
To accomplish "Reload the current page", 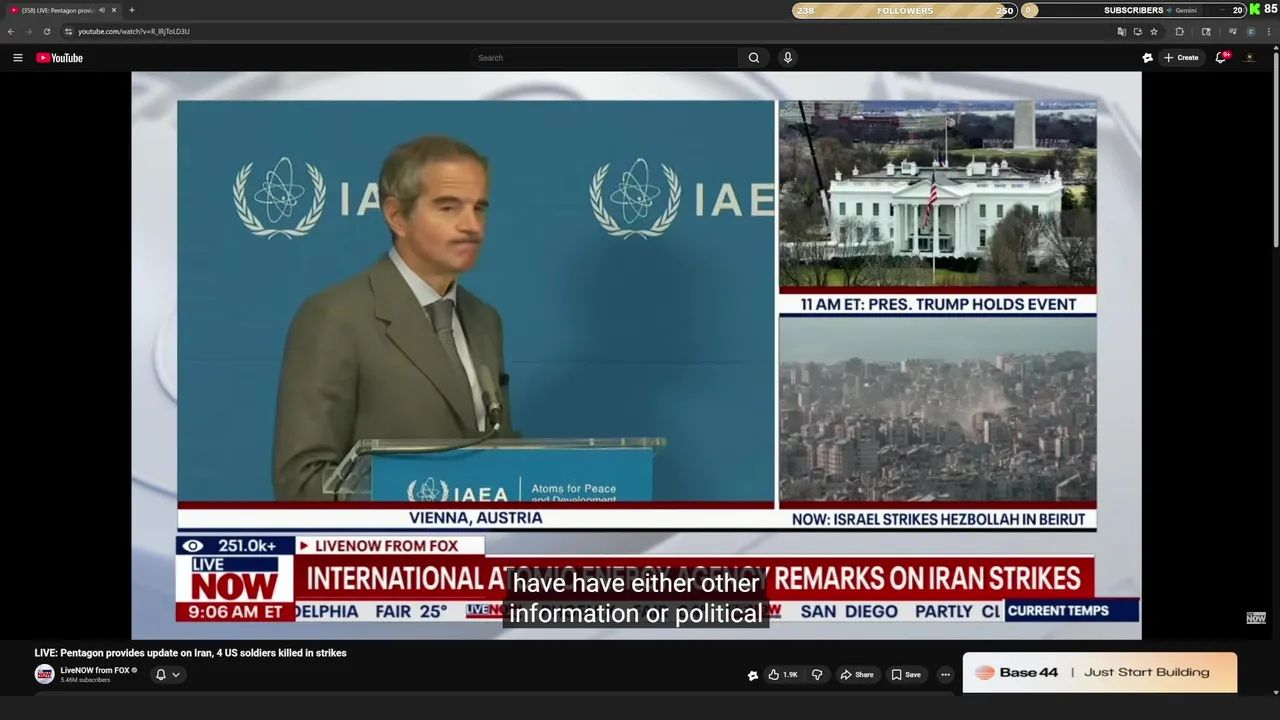I will tap(46, 31).
